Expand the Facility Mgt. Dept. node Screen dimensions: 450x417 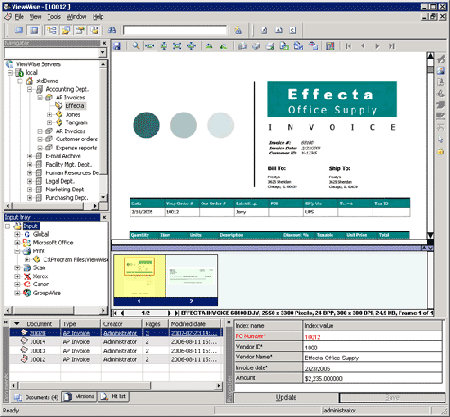[x=30, y=164]
